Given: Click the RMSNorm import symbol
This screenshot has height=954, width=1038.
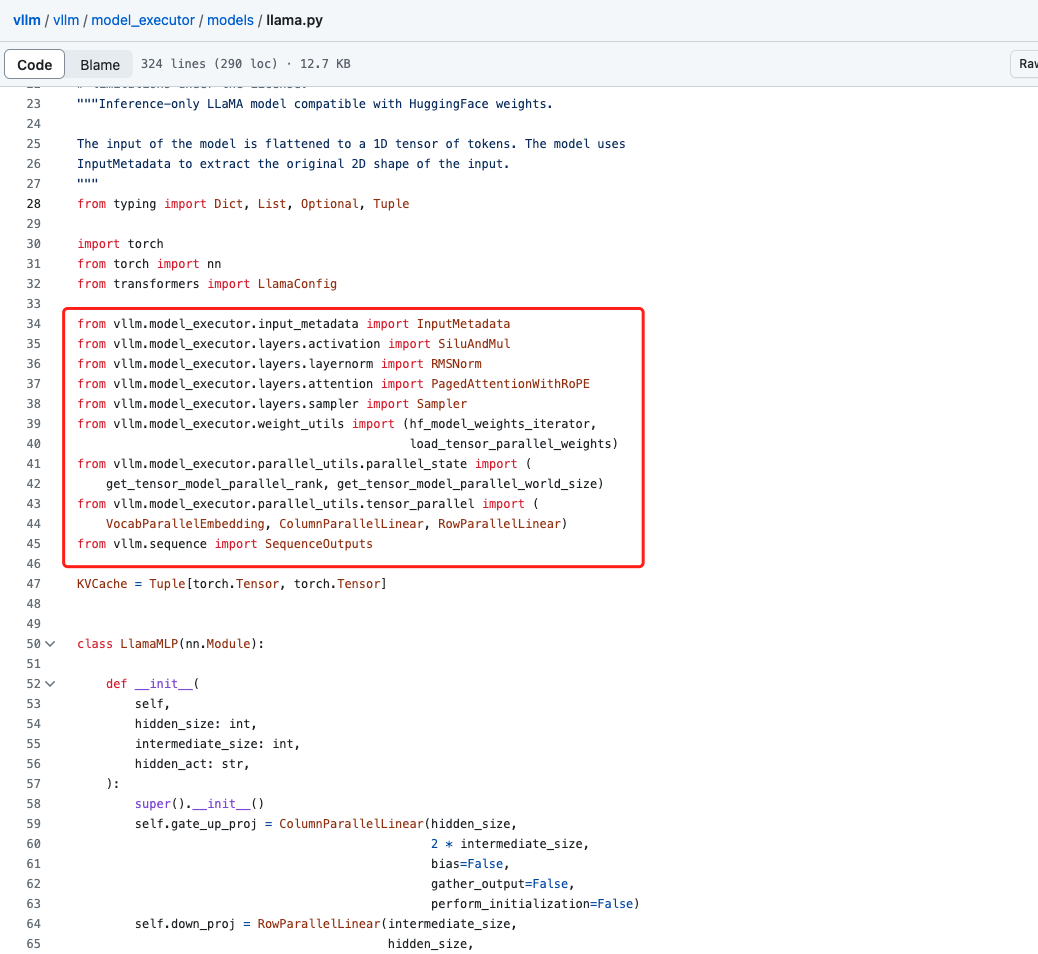Looking at the screenshot, I should tap(427, 364).
